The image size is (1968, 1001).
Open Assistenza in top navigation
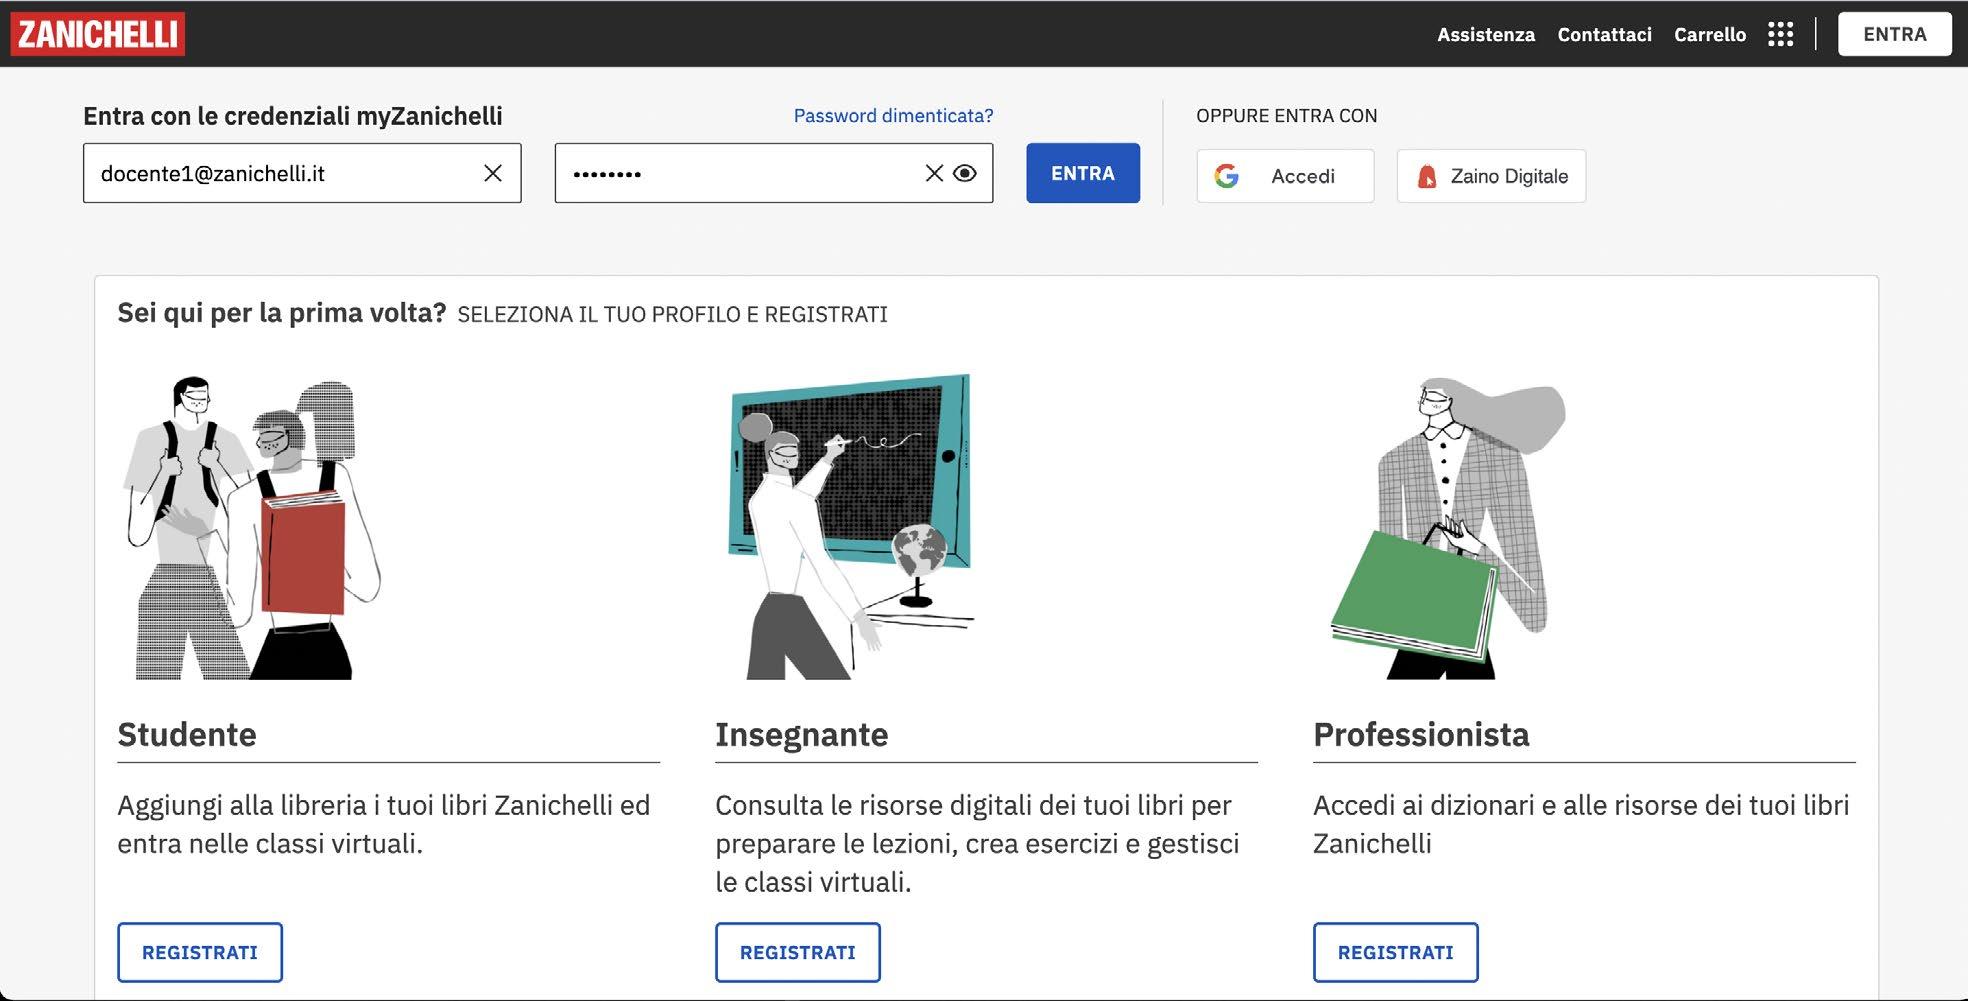coord(1485,34)
